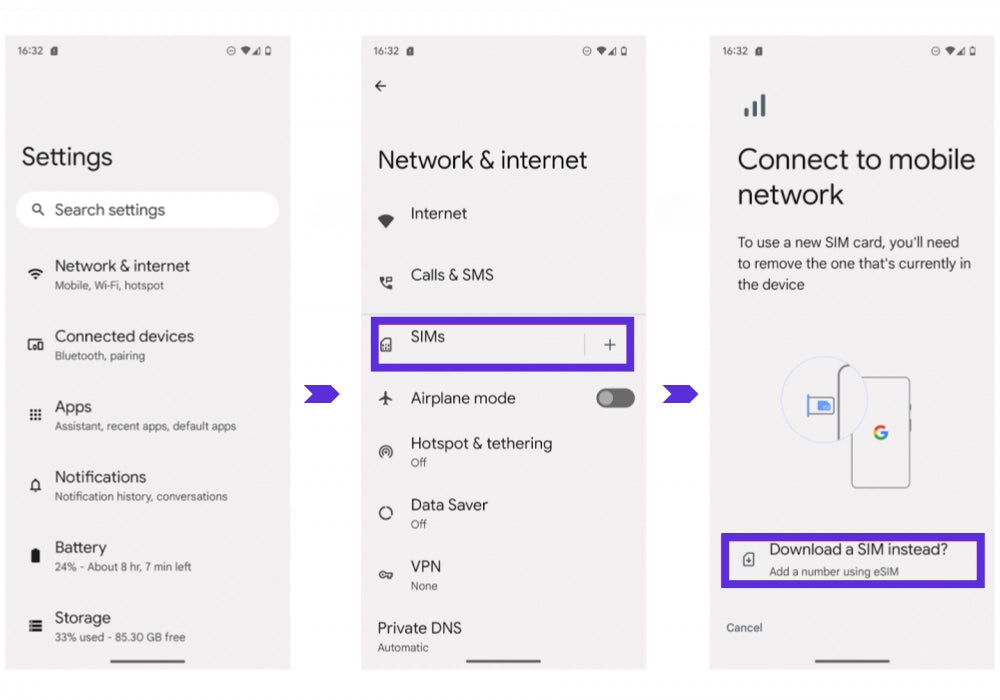Open the Internet entry
This screenshot has width=1000, height=700.
pos(503,215)
